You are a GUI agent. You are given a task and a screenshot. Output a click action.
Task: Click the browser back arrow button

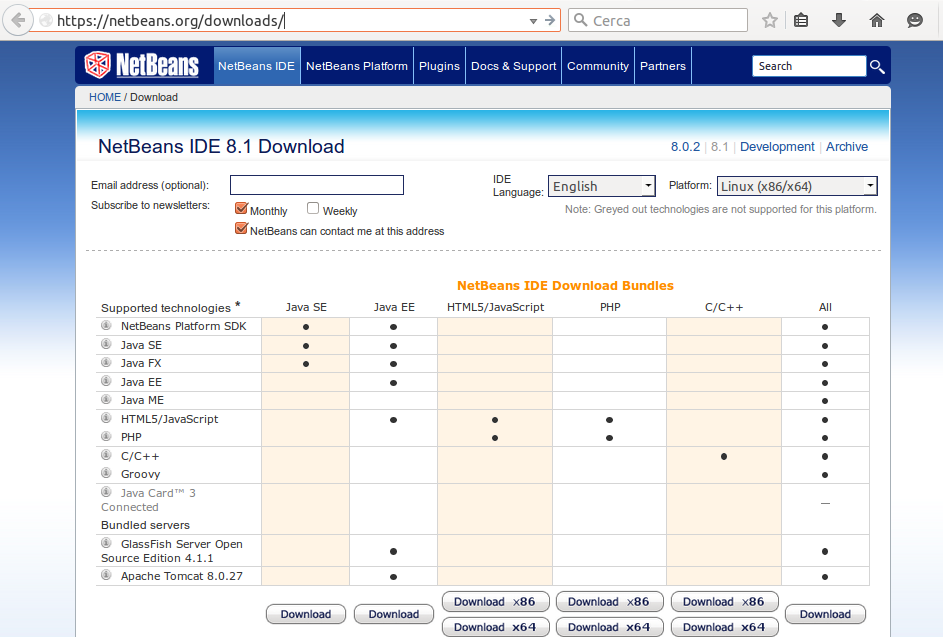(x=18, y=21)
